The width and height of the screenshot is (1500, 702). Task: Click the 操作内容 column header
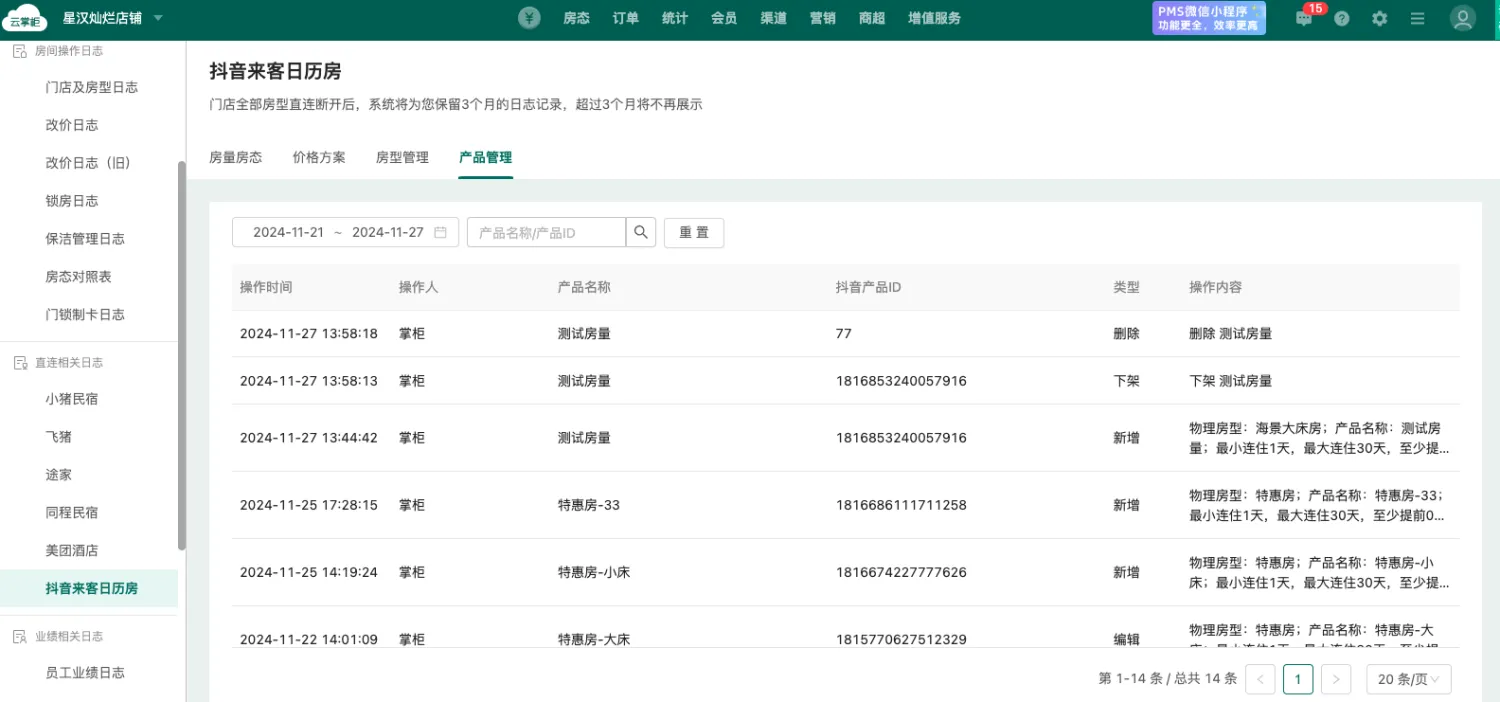[1215, 287]
